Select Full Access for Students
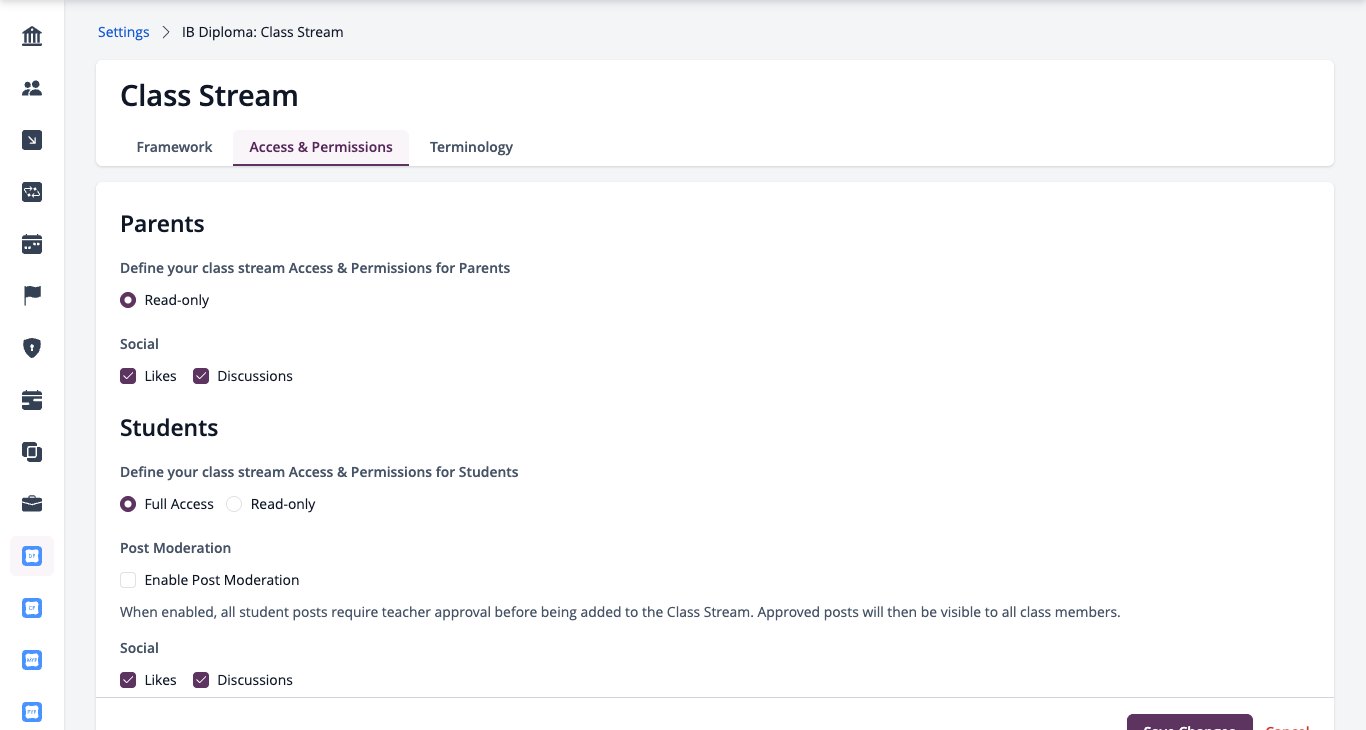The image size is (1366, 730). 128,504
